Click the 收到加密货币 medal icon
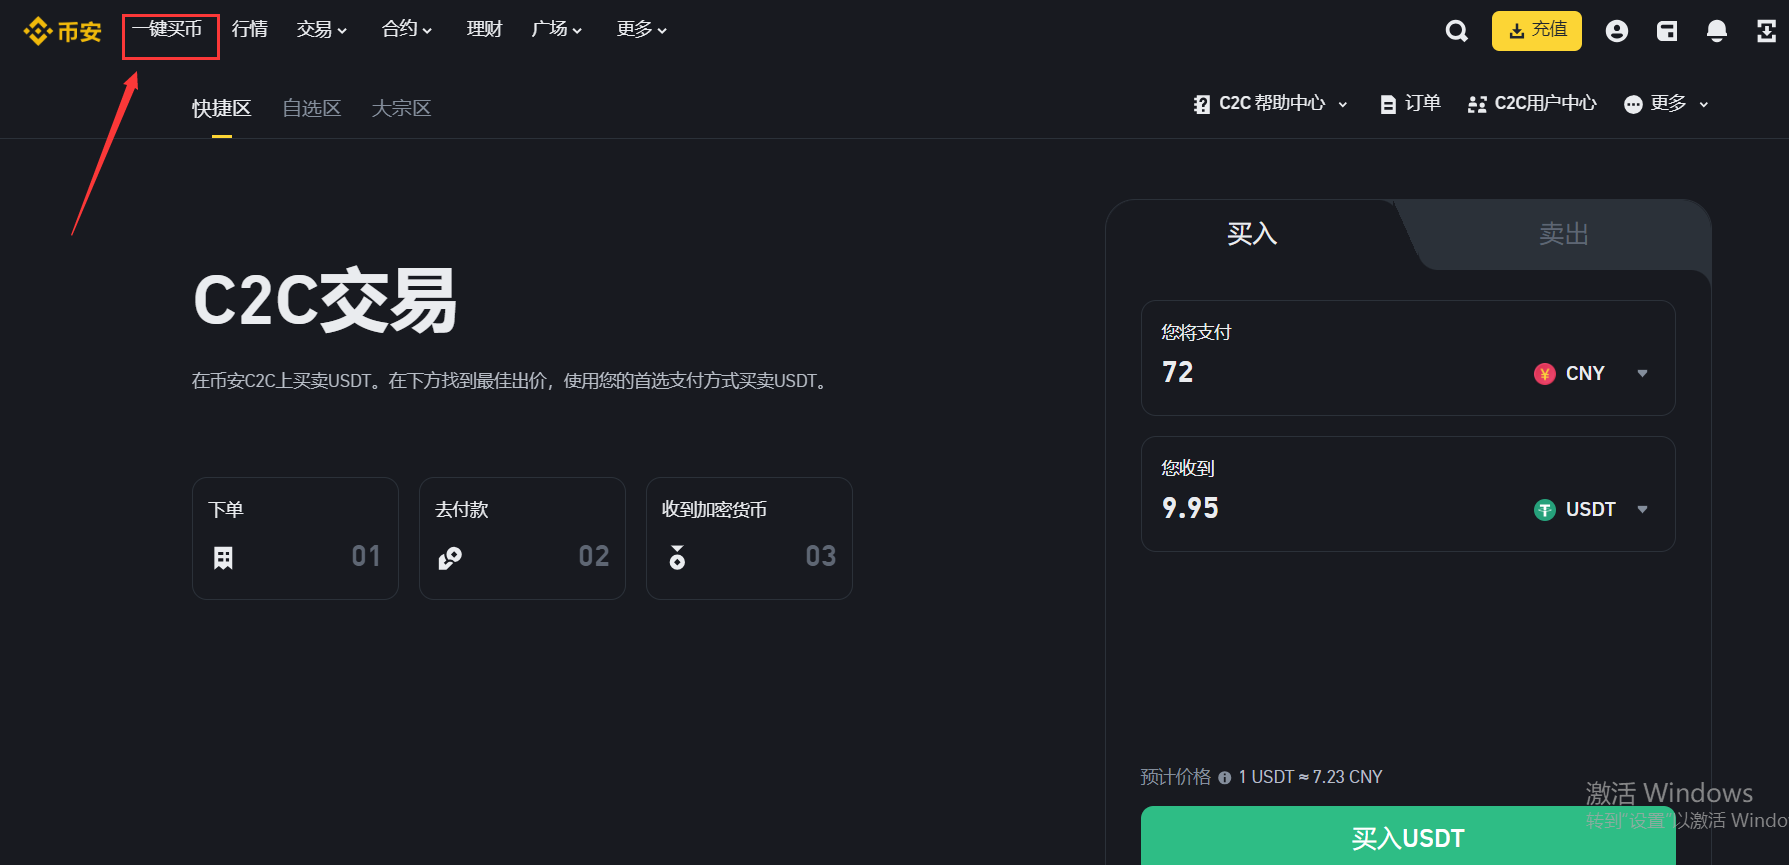The image size is (1789, 865). (x=677, y=557)
